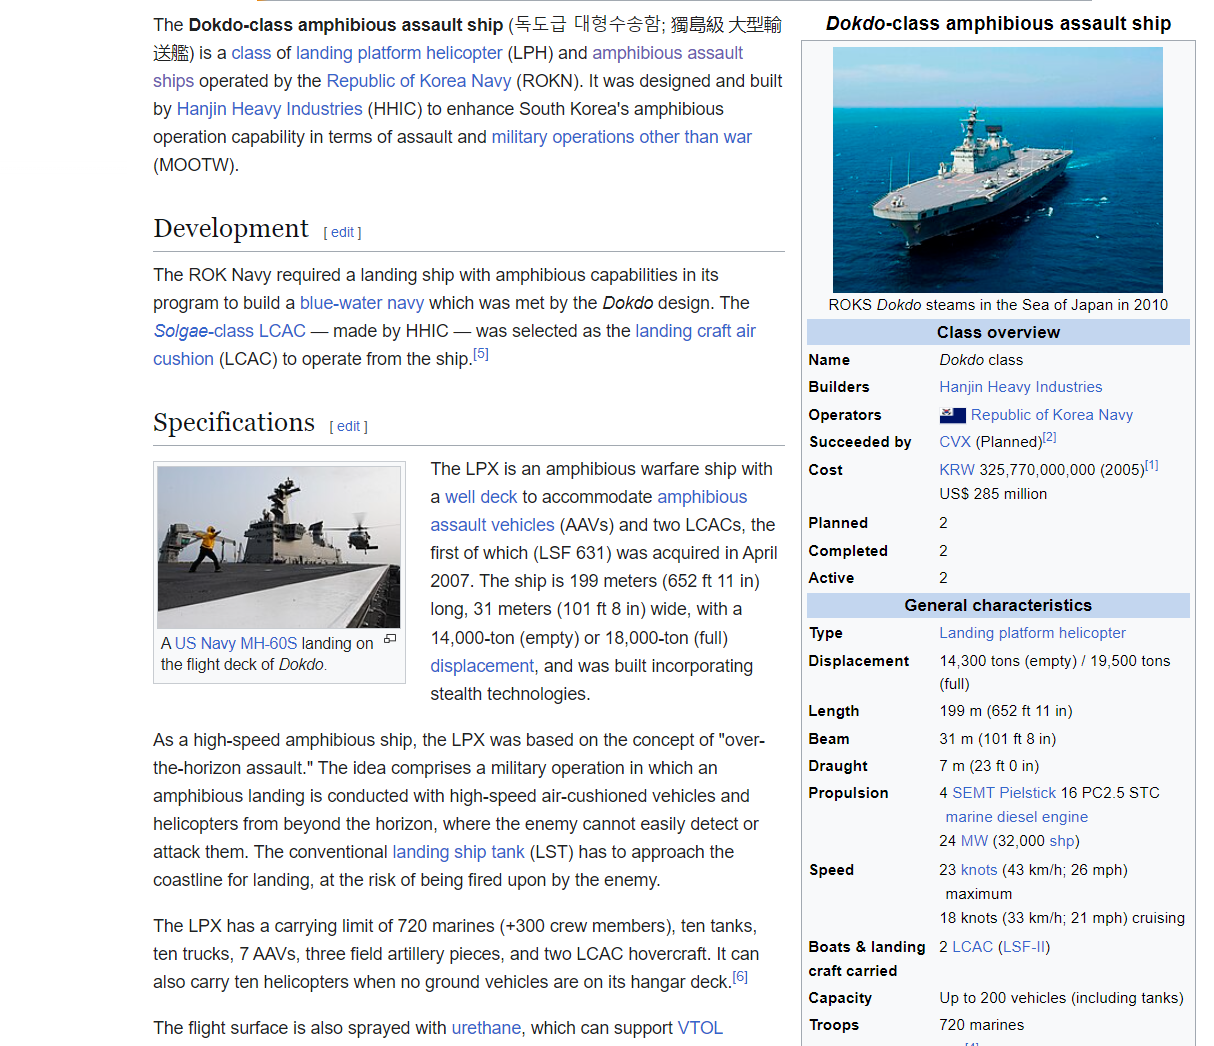Click the 'Propulsion' row label in the infobox
The width and height of the screenshot is (1214, 1046).
point(848,793)
